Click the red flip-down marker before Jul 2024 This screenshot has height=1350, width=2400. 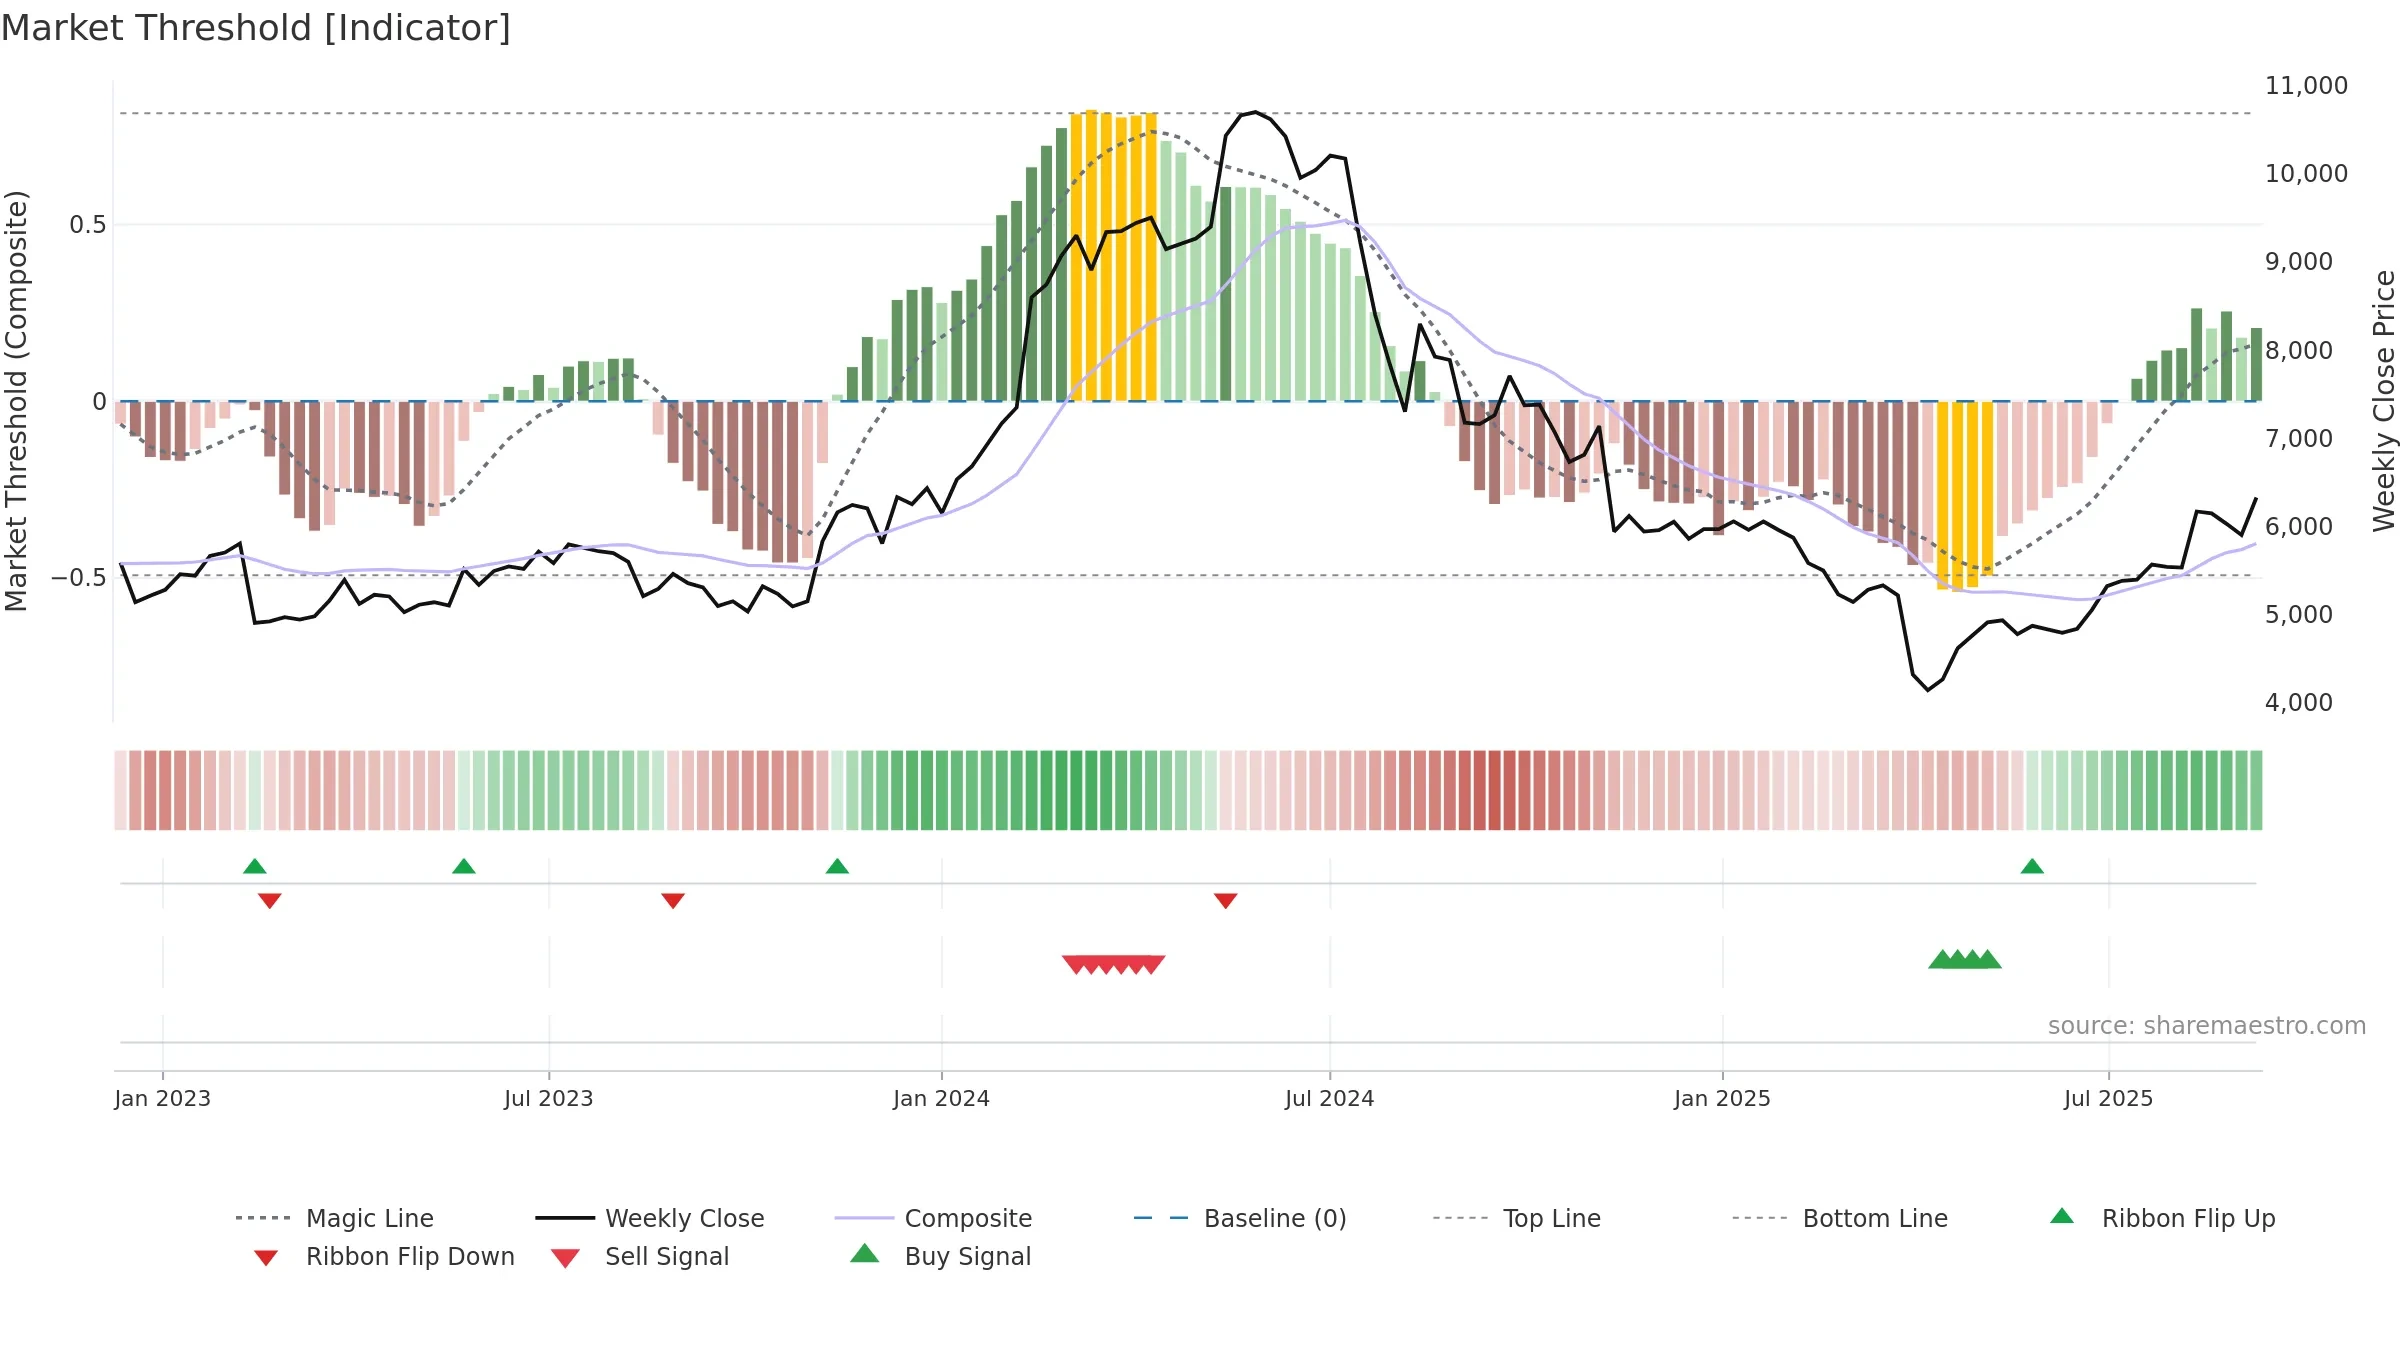(x=1226, y=901)
